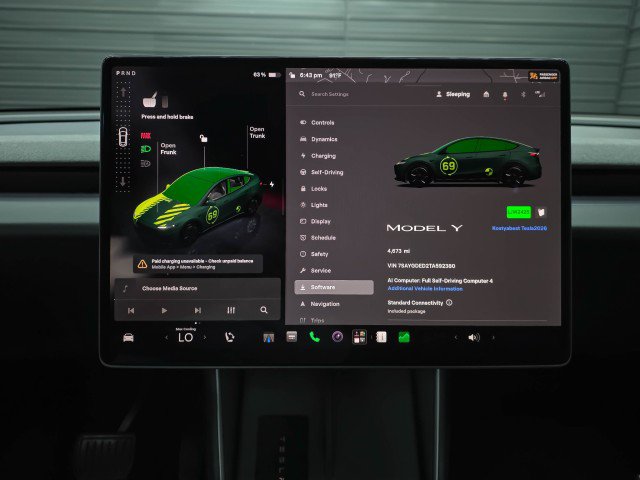The height and width of the screenshot is (480, 640).
Task: Open the app launcher grid icon
Action: [x=359, y=337]
